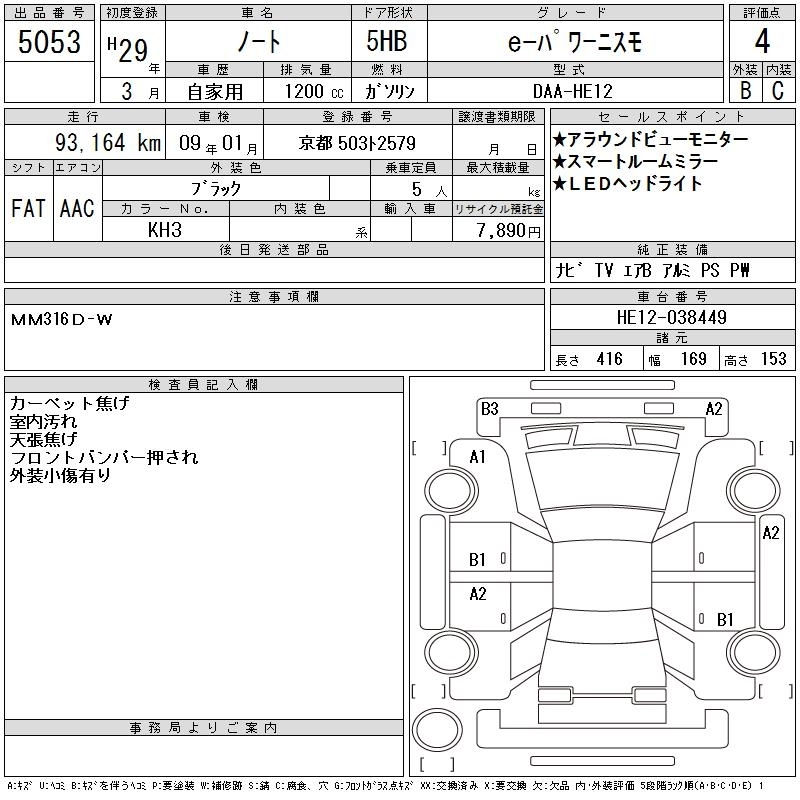Click shift type FAT
Viewport: 800px width, 800px height.
28,209
